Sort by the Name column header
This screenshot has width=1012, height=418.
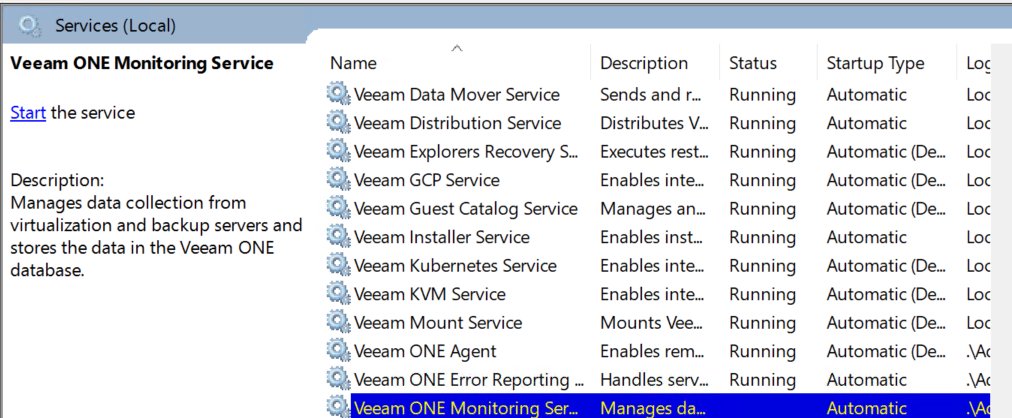coord(353,63)
